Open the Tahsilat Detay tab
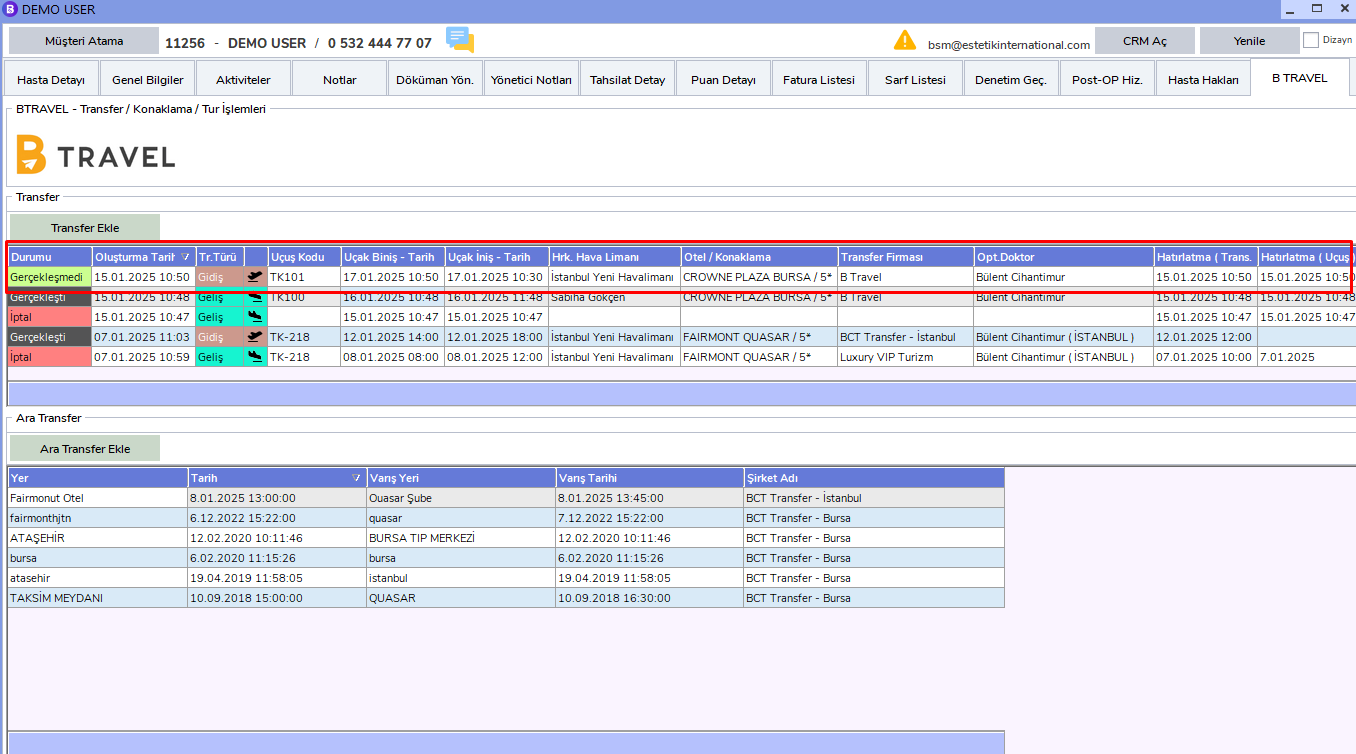The image size is (1356, 754). click(627, 79)
